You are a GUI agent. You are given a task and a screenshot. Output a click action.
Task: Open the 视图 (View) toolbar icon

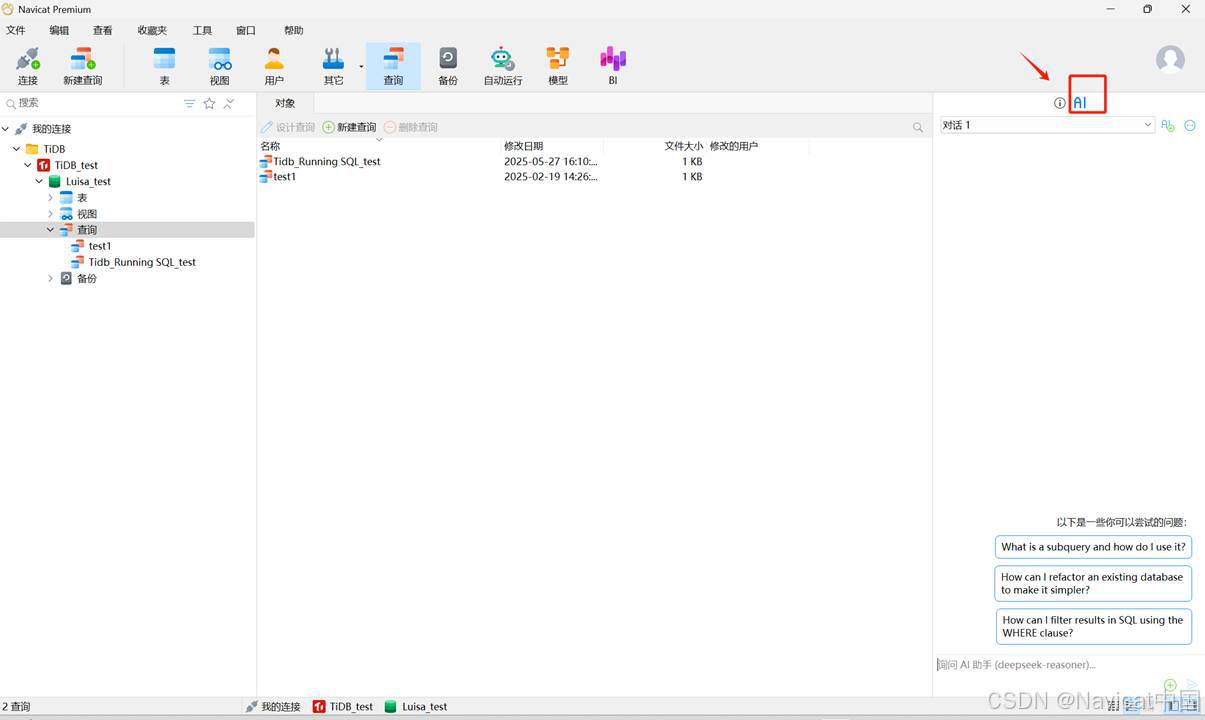219,66
